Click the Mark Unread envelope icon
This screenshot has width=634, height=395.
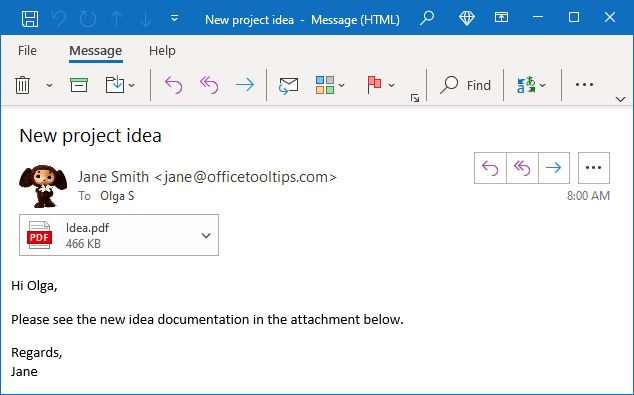[x=288, y=85]
